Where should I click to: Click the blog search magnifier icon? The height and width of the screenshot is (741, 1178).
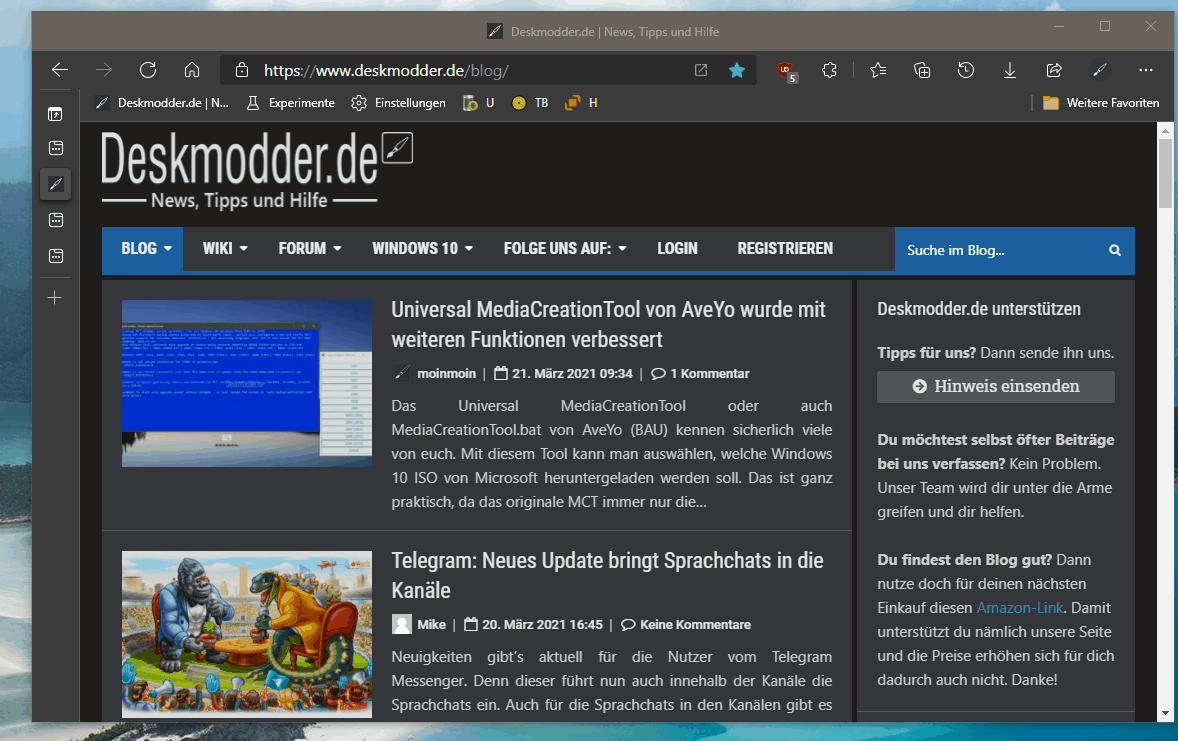pyautogui.click(x=1115, y=250)
